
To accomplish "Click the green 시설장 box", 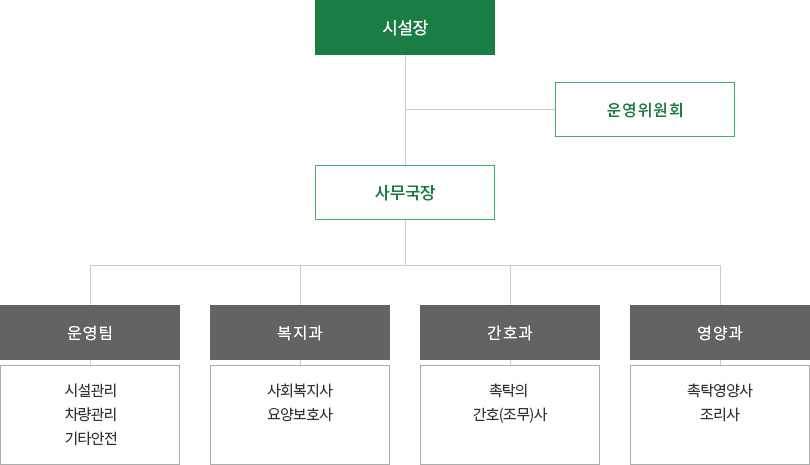I will (x=405, y=27).
